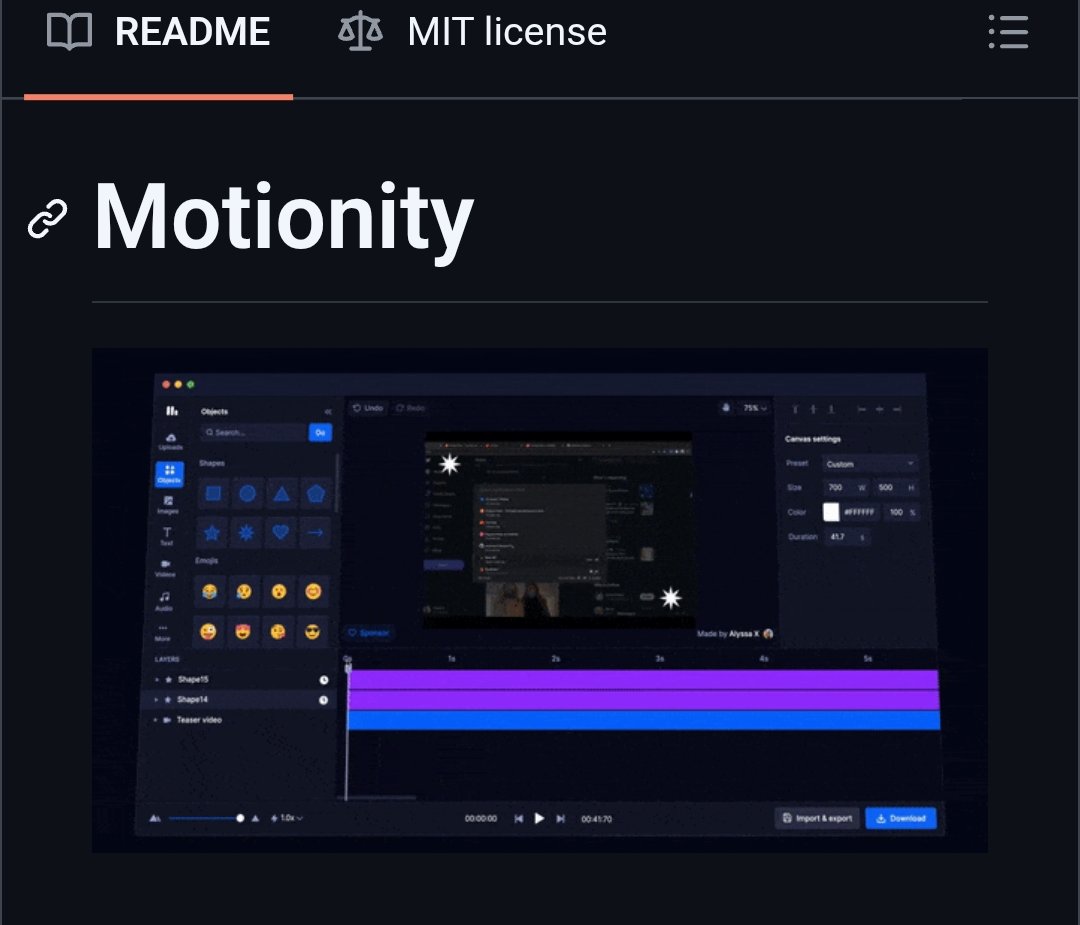Click the canvas width field showing 700
Viewport: 1080px width, 925px height.
tap(846, 488)
